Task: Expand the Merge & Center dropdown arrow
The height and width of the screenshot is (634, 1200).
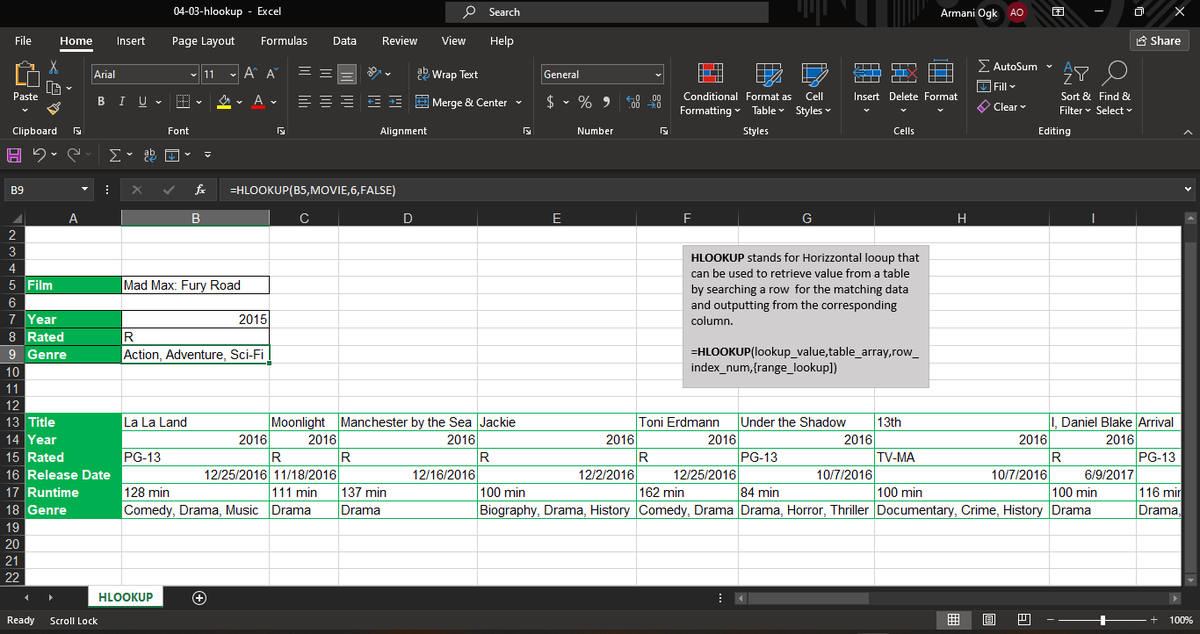Action: coord(517,102)
